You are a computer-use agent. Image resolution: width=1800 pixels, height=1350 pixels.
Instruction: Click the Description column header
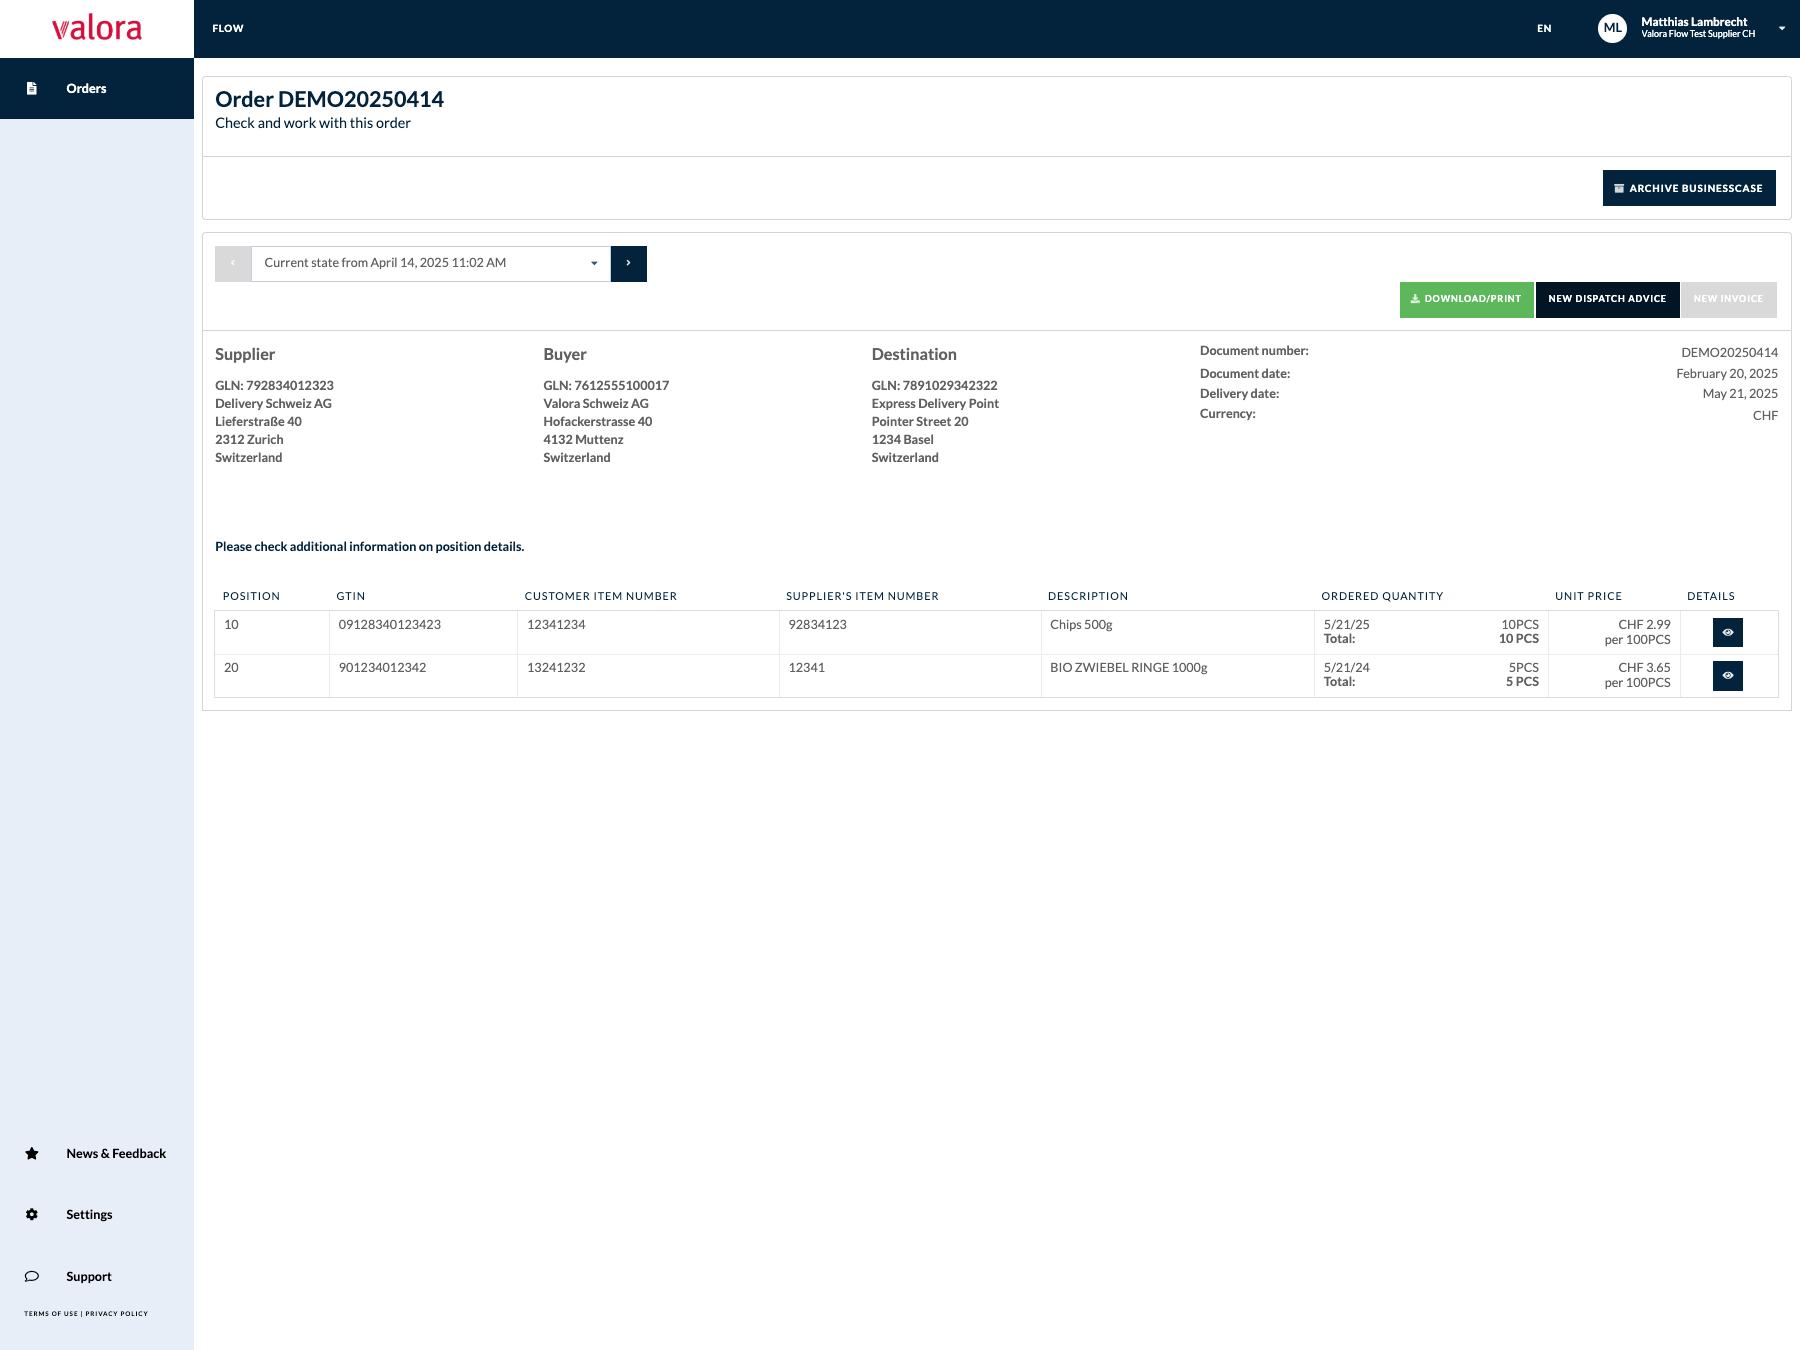tap(1088, 596)
